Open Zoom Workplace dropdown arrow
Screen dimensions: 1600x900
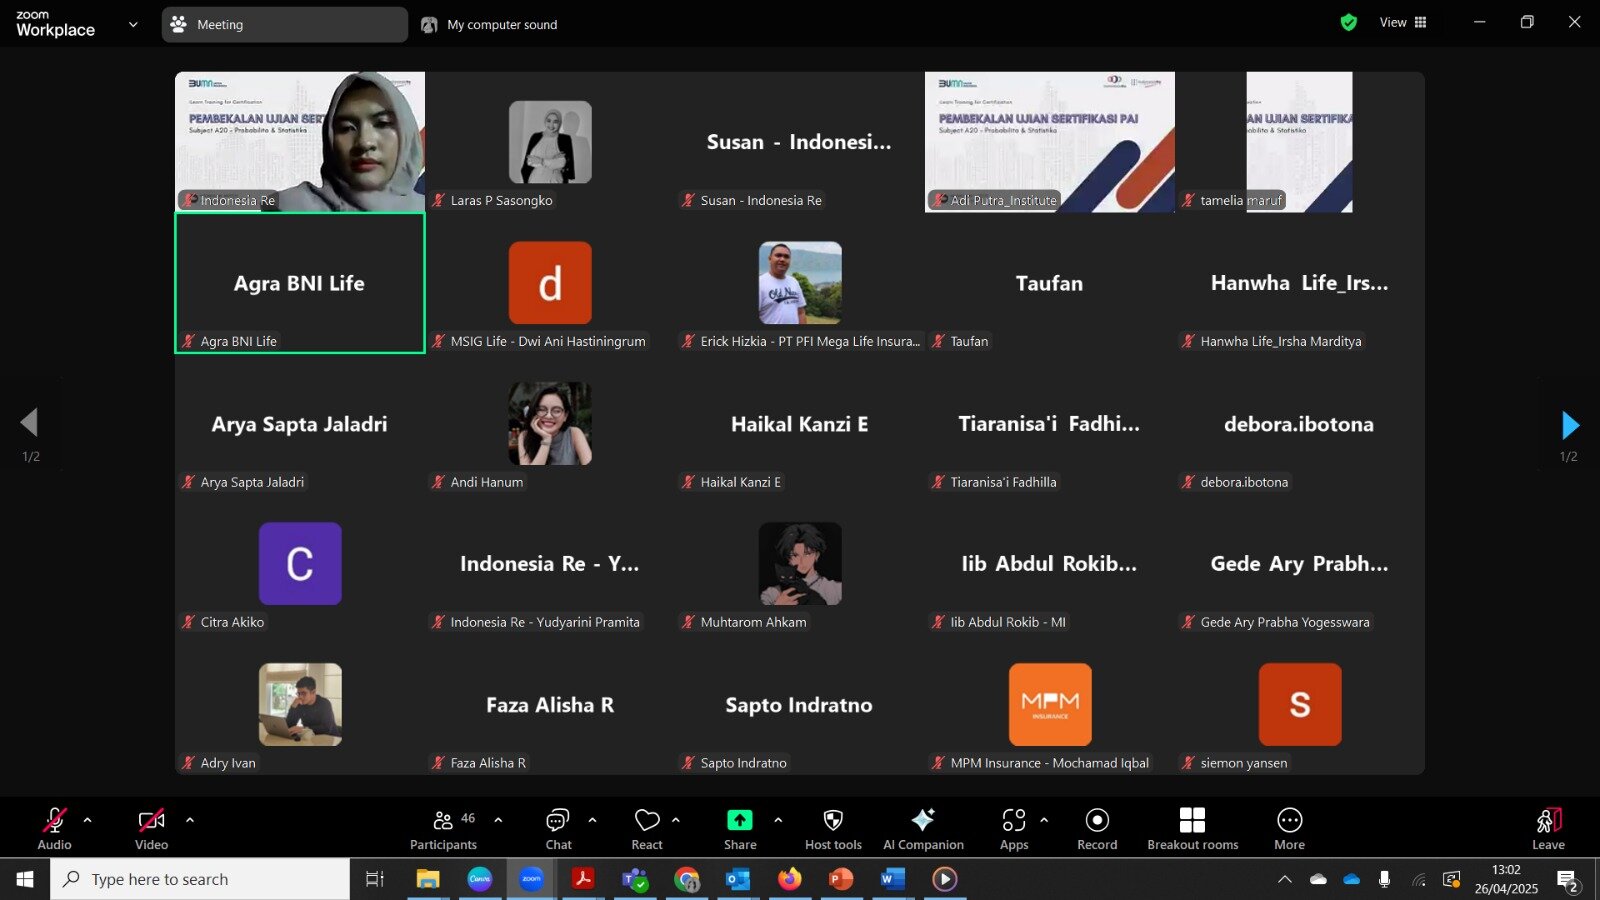133,24
